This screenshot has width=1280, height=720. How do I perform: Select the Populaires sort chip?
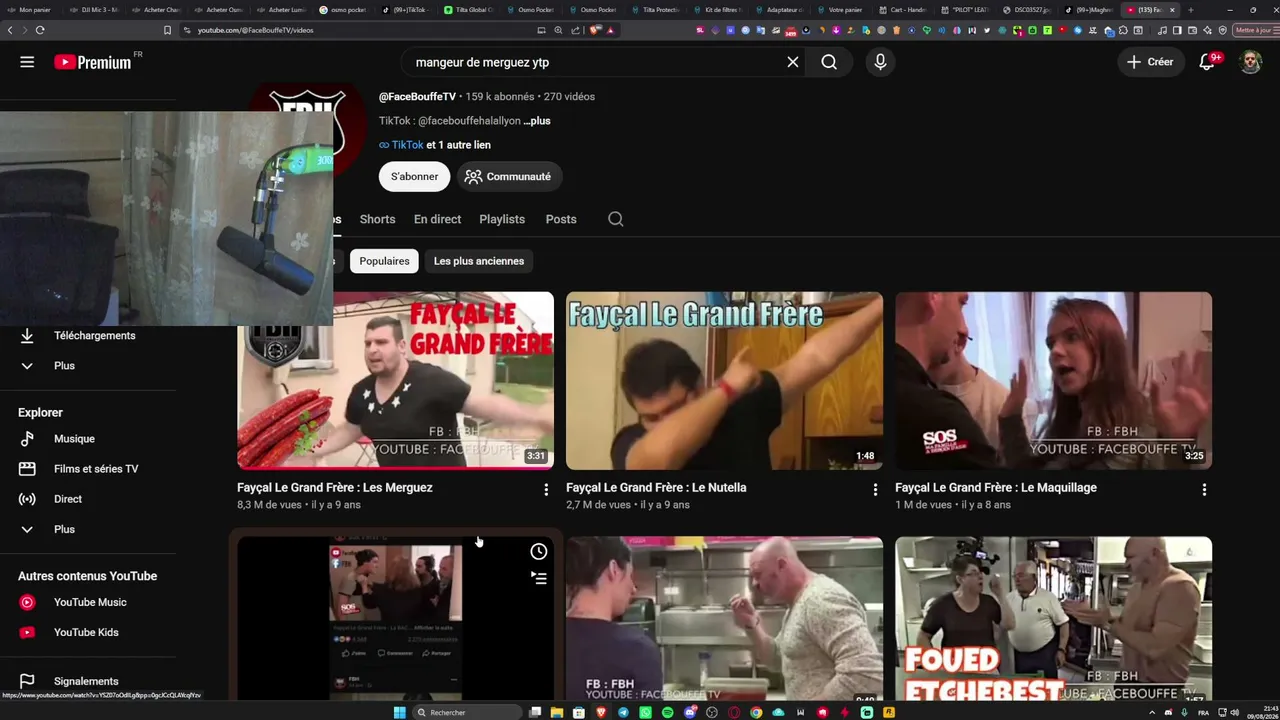[385, 261]
